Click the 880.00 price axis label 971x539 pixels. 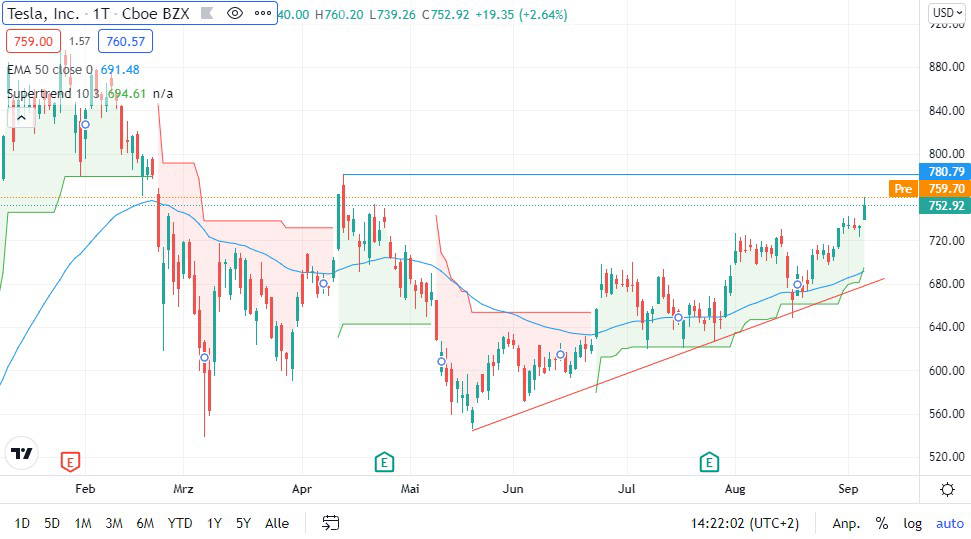point(946,67)
